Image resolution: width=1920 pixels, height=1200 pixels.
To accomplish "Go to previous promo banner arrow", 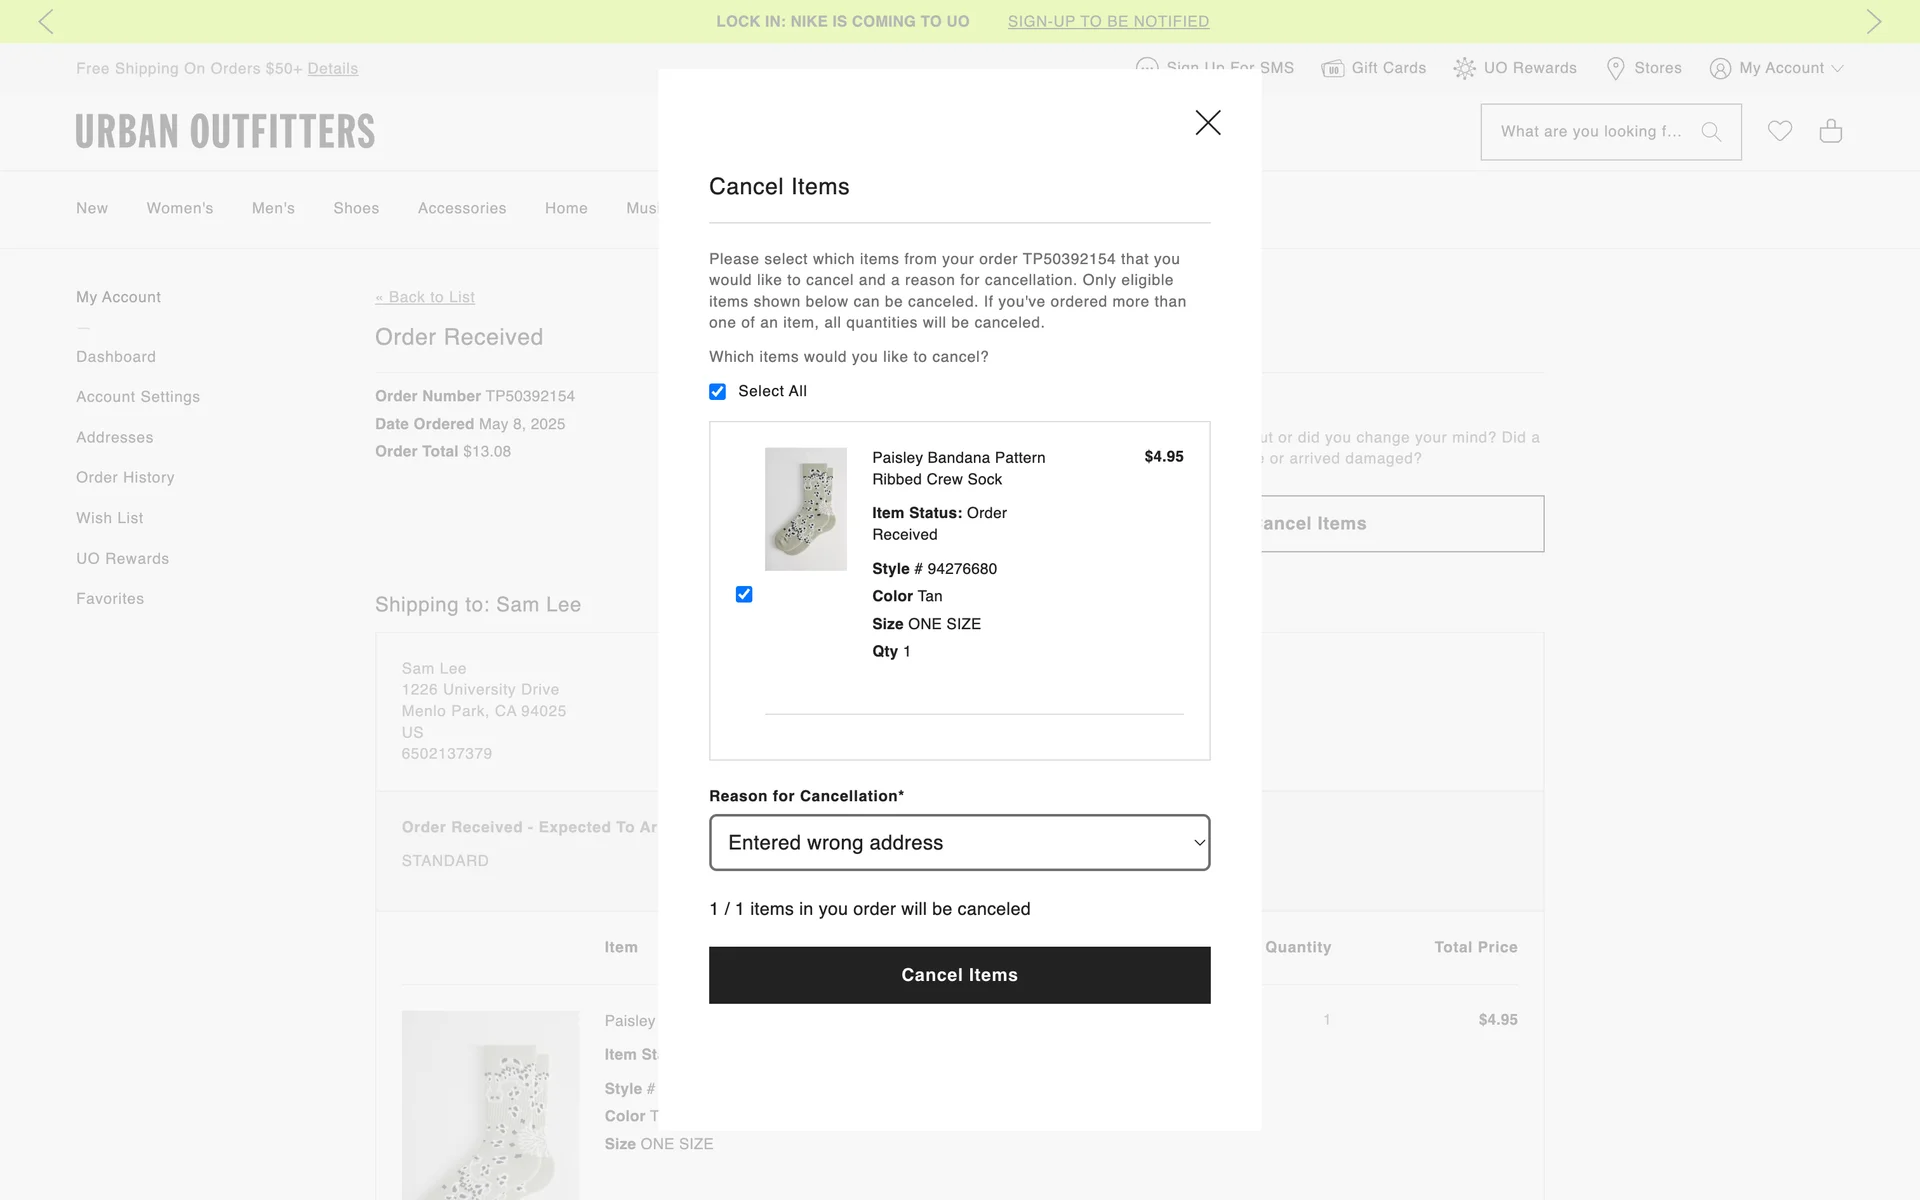I will pos(46,21).
